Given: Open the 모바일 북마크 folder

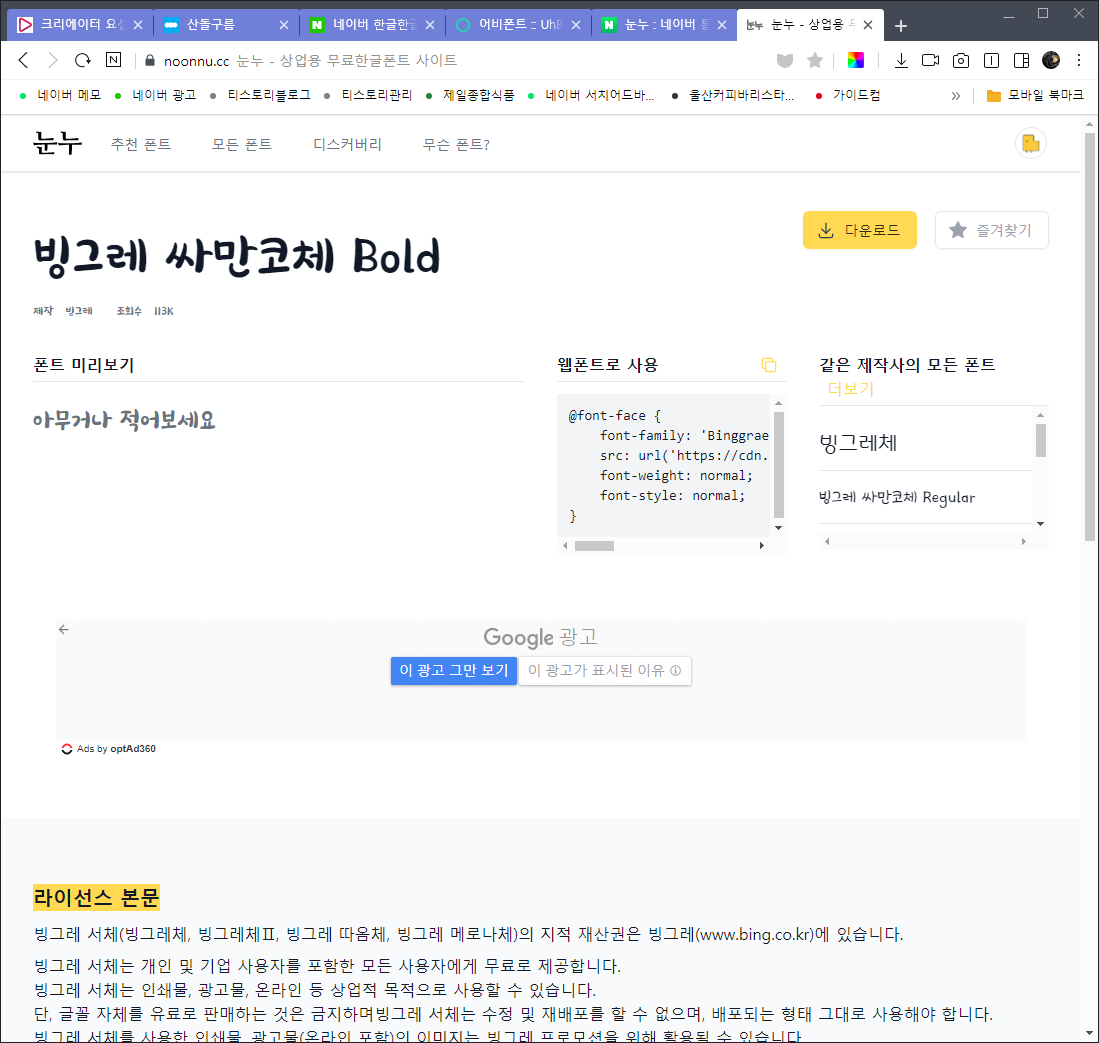Looking at the screenshot, I should 1035,95.
